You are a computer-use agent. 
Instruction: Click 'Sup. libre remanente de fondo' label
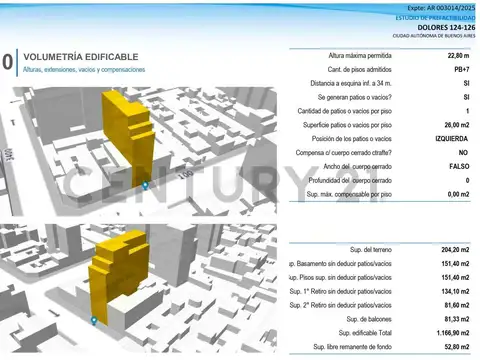click(352, 347)
